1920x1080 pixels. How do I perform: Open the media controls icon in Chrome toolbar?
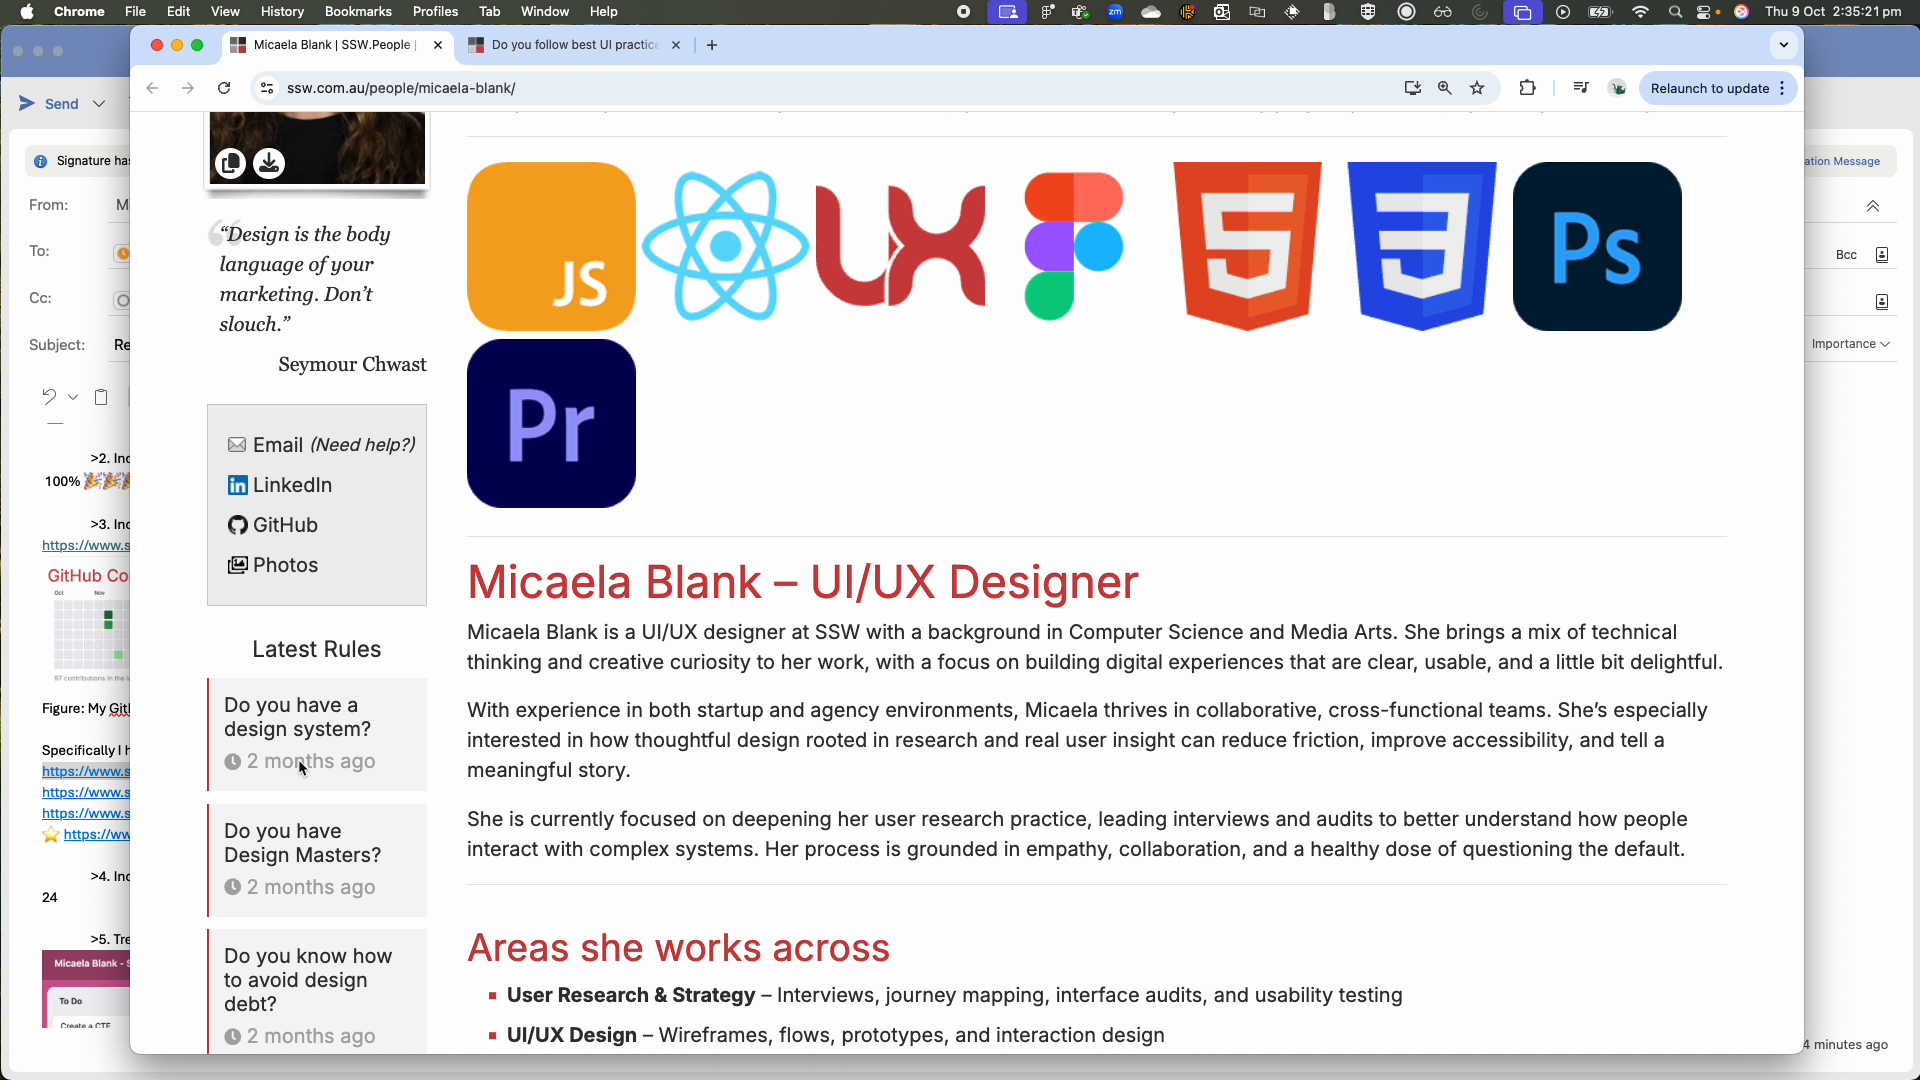[1580, 88]
